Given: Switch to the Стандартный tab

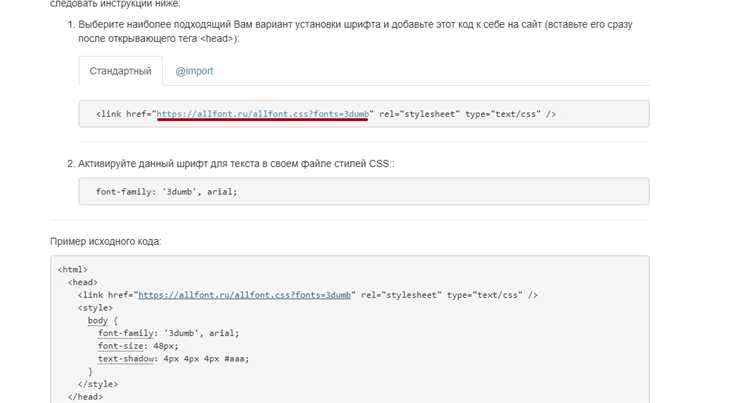Looking at the screenshot, I should pos(120,71).
